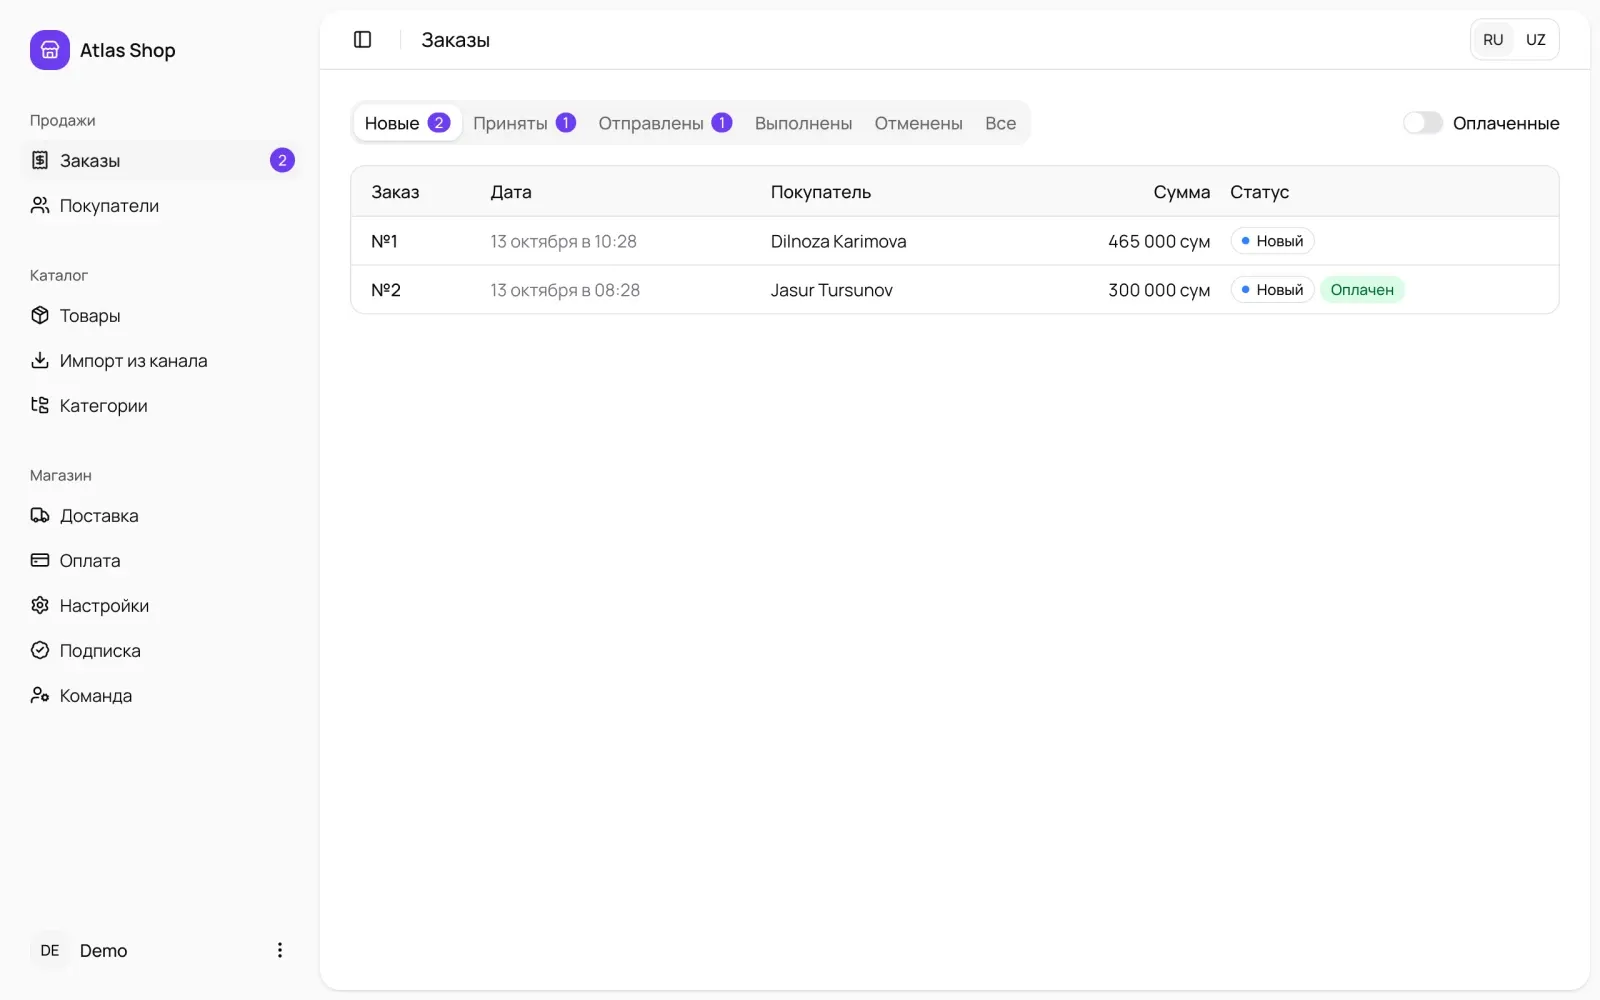Click the Доставка truck icon
Image resolution: width=1600 pixels, height=1000 pixels.
[40, 515]
